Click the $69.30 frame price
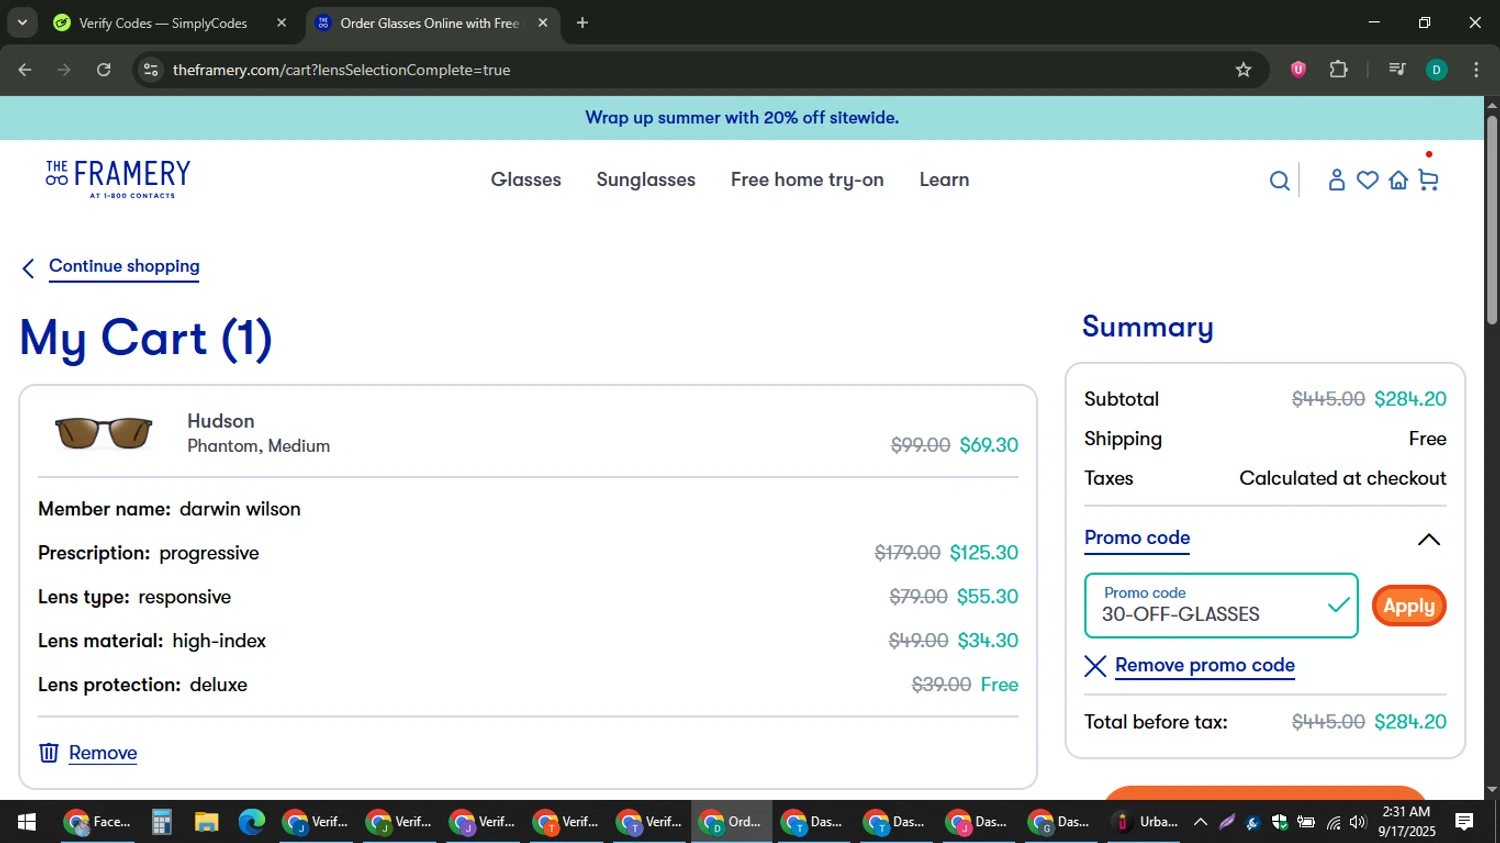The width and height of the screenshot is (1500, 843). 989,445
